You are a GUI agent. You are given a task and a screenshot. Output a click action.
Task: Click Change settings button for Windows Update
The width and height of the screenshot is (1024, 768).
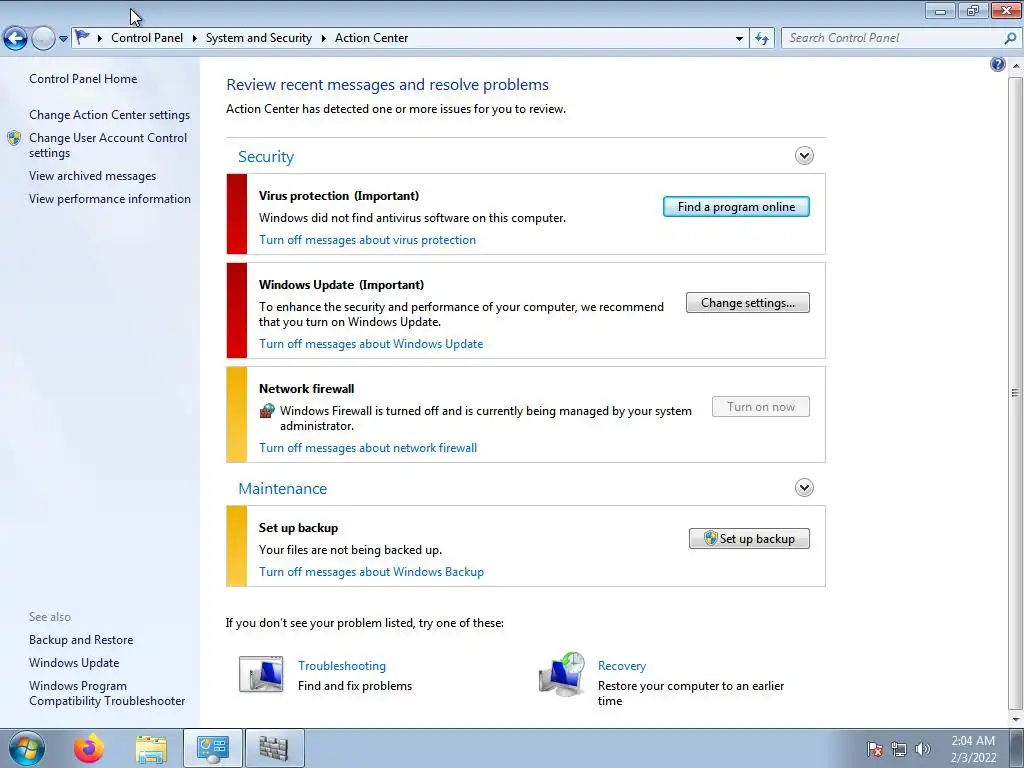748,303
